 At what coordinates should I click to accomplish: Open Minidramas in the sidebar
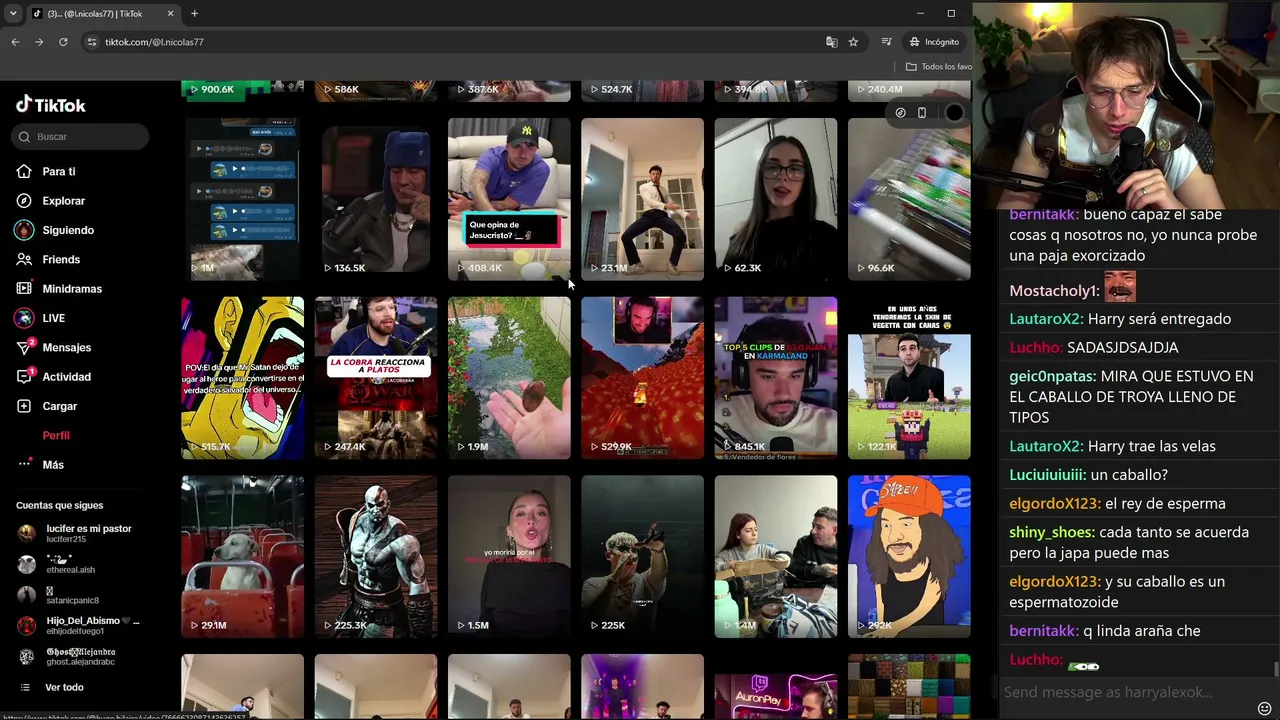click(59, 289)
